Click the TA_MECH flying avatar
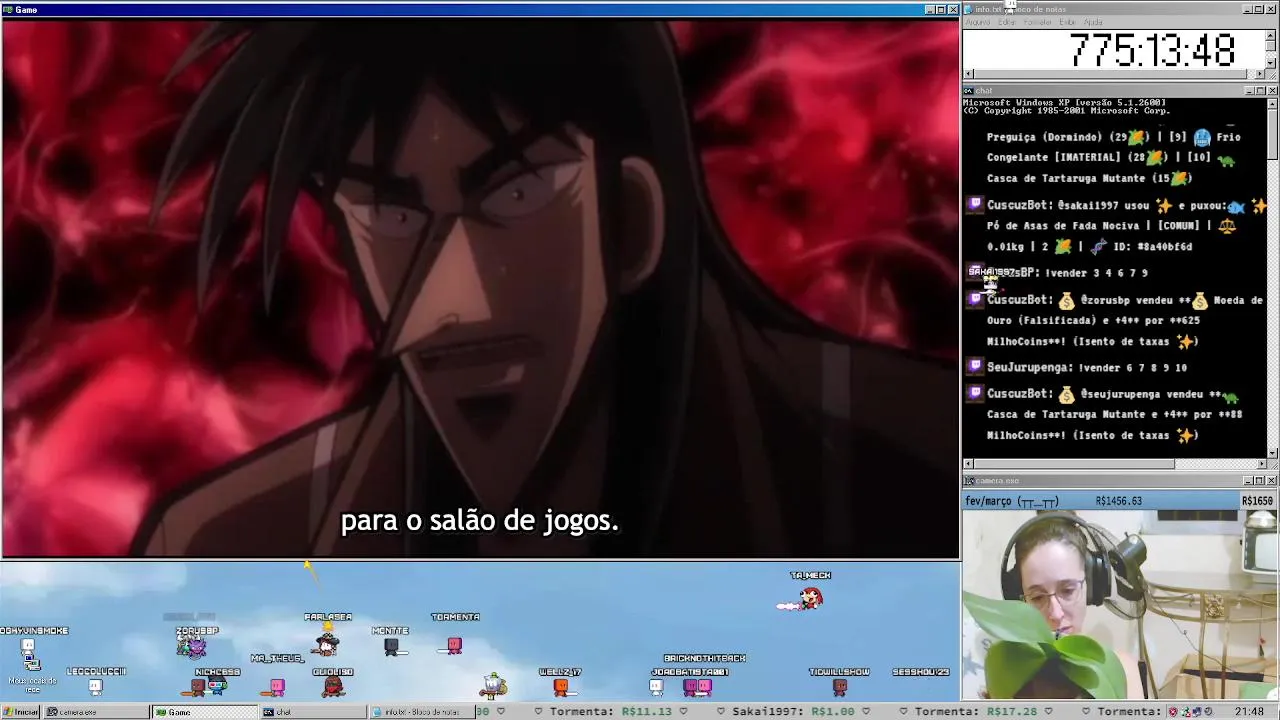 (801, 598)
